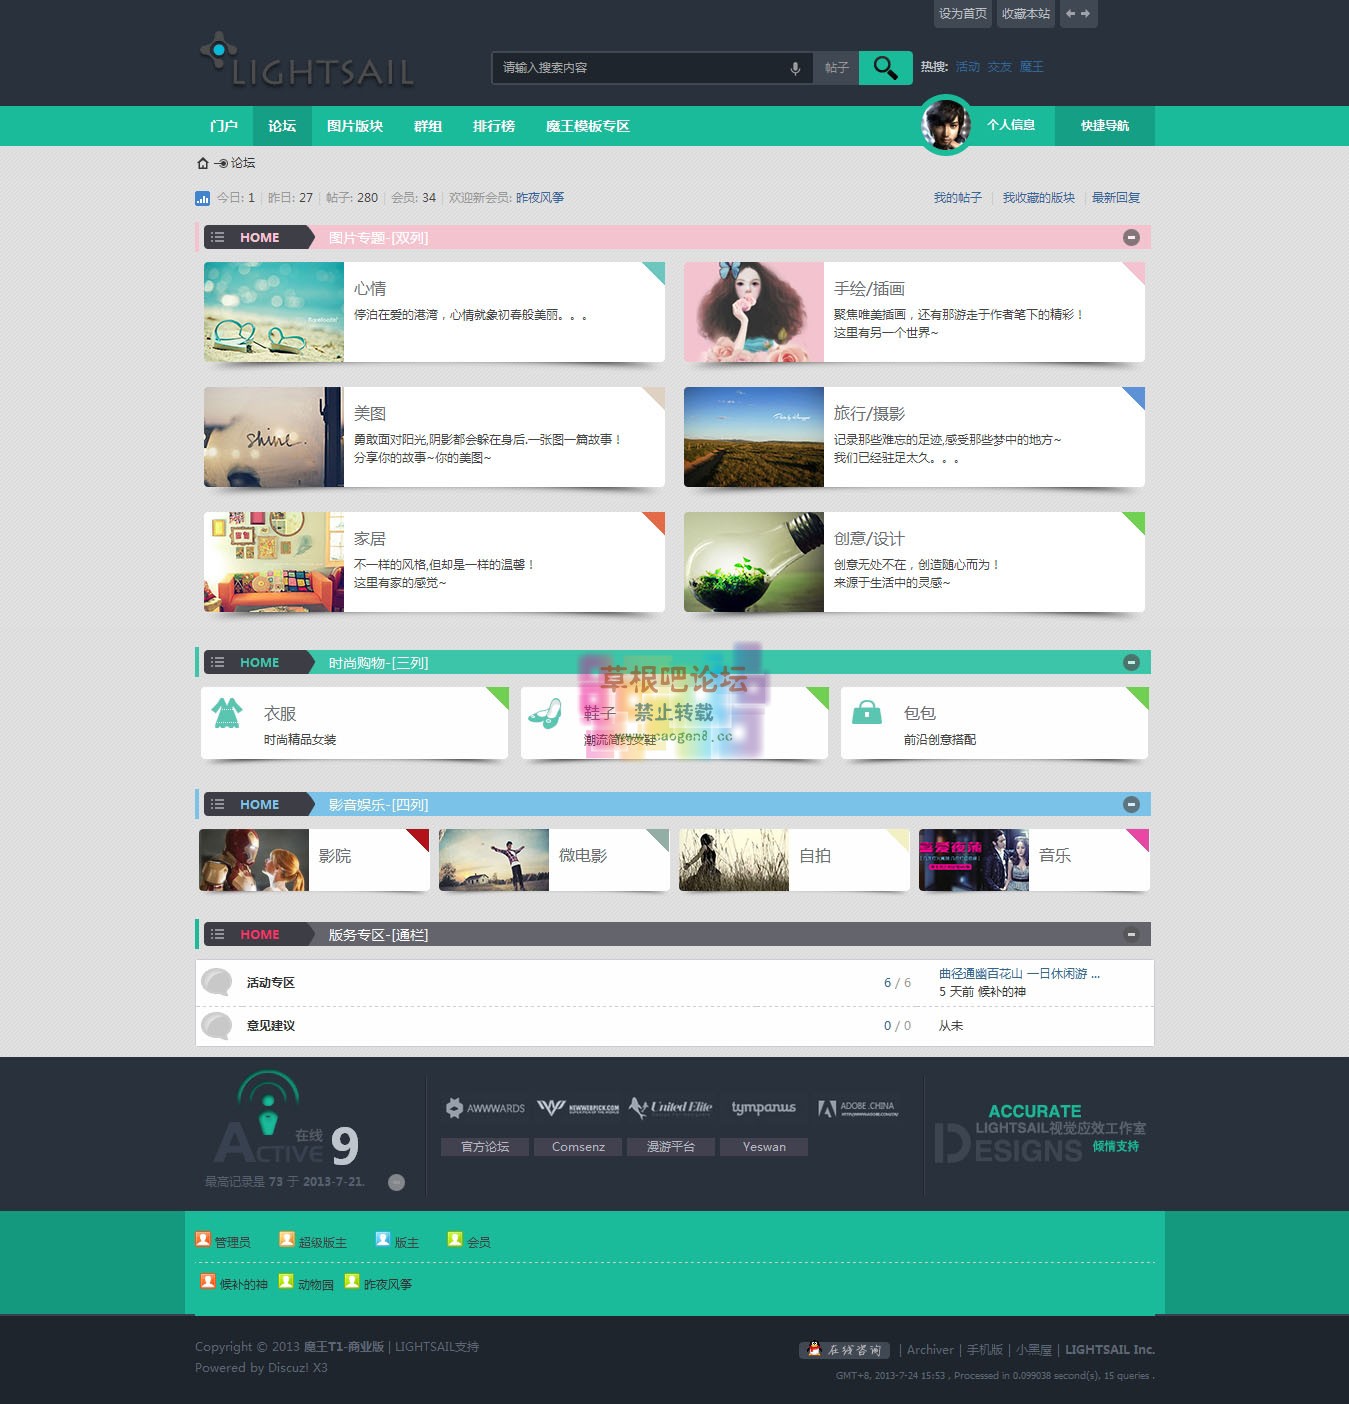Click the microphone voice search icon
1349x1404 pixels.
click(795, 68)
